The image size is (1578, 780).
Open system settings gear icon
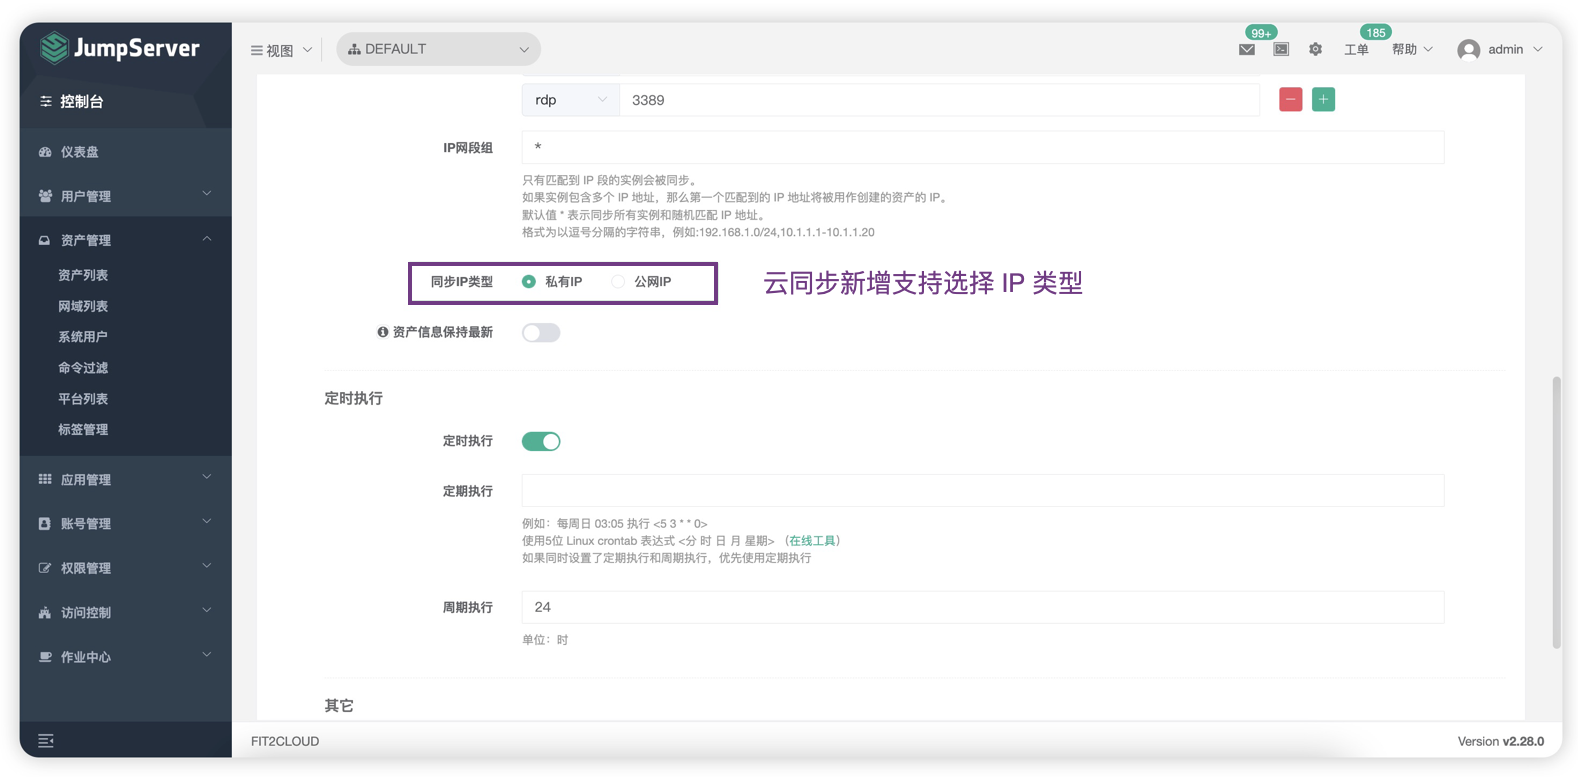tap(1315, 50)
